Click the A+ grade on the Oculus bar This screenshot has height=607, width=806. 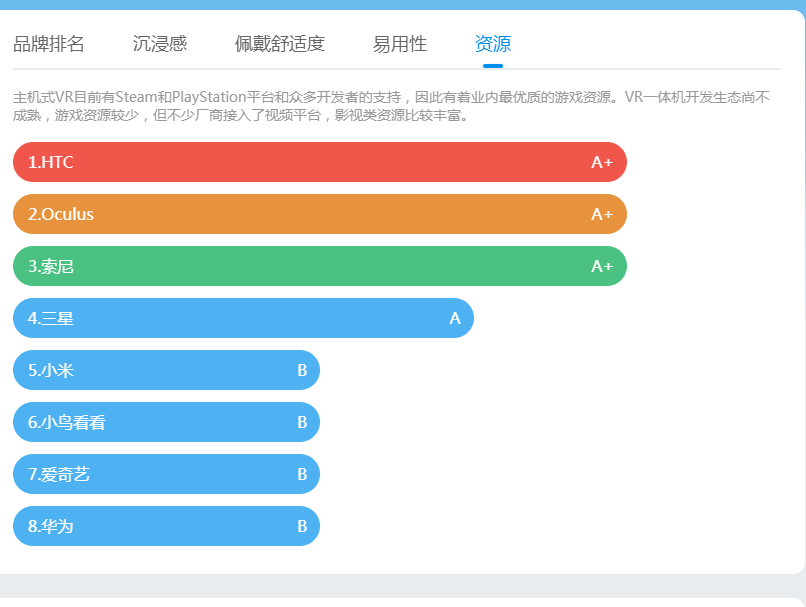pyautogui.click(x=602, y=214)
